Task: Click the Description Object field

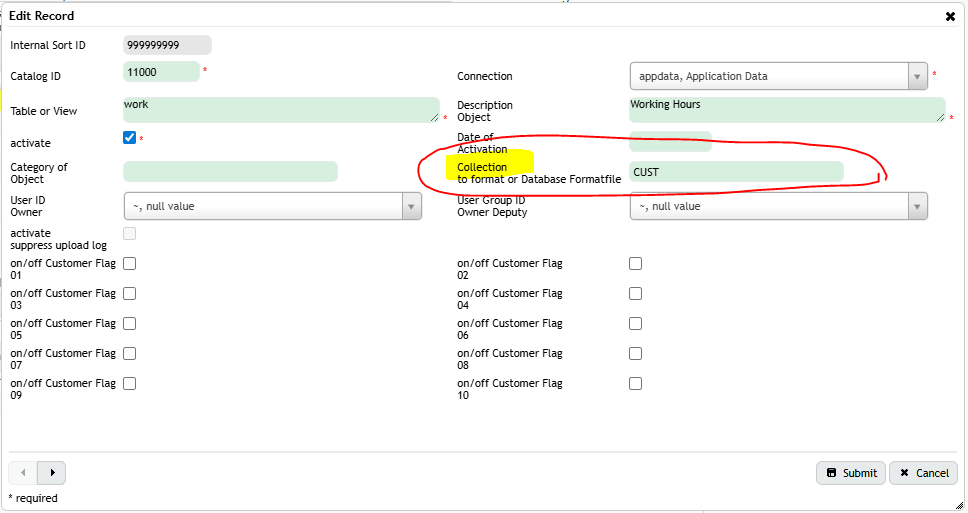Action: [x=786, y=110]
